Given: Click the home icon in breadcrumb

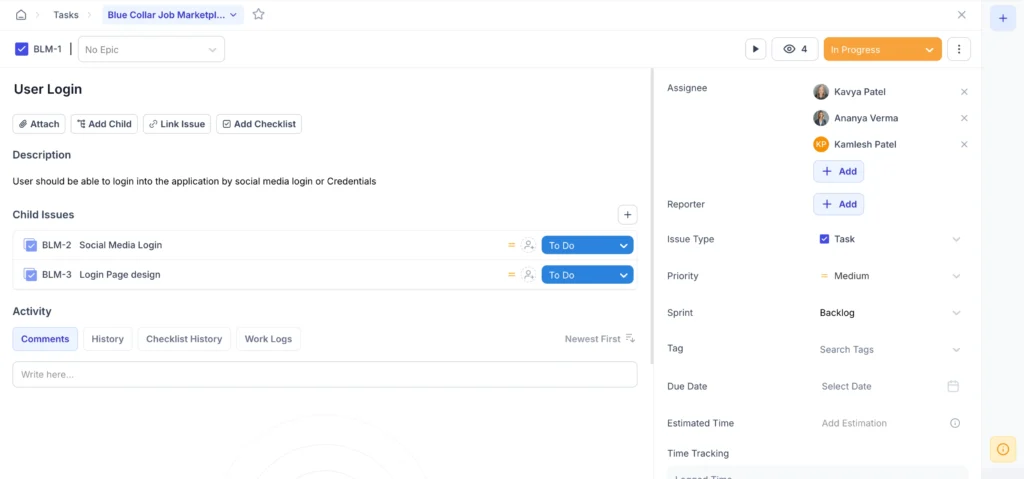Looking at the screenshot, I should (x=21, y=15).
